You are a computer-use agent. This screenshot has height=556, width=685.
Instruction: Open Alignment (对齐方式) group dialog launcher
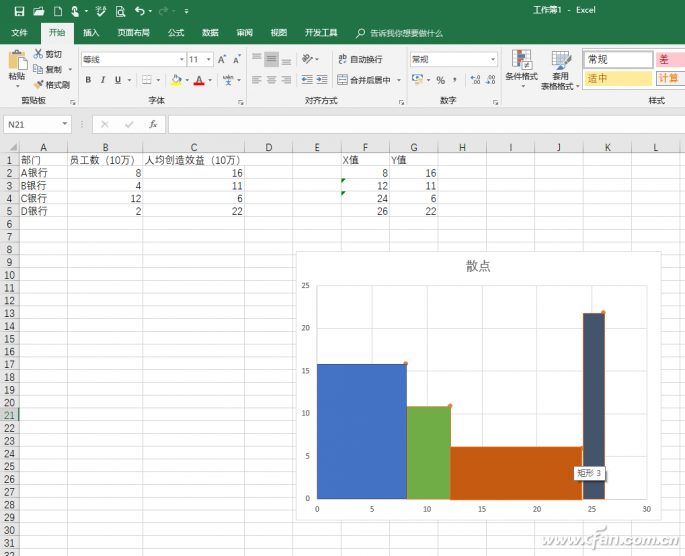401,102
